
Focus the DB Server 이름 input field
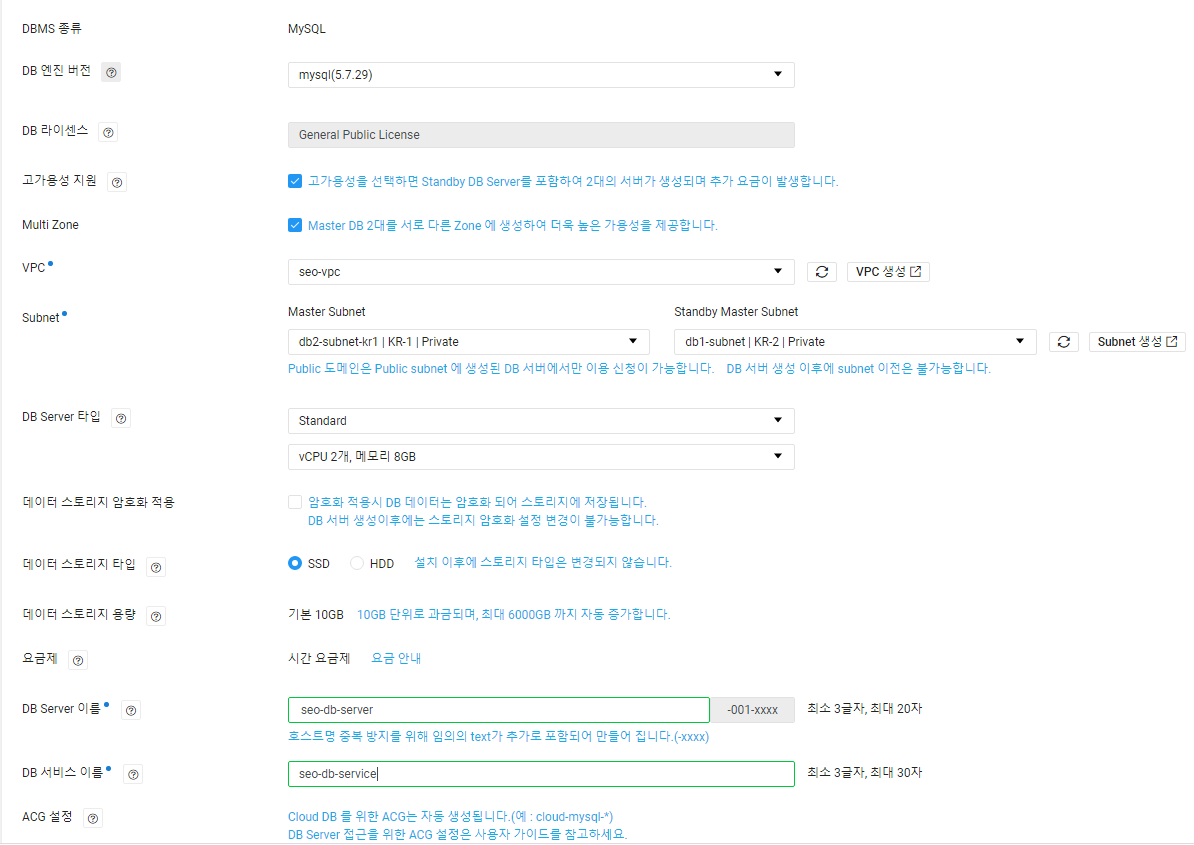[x=499, y=709]
